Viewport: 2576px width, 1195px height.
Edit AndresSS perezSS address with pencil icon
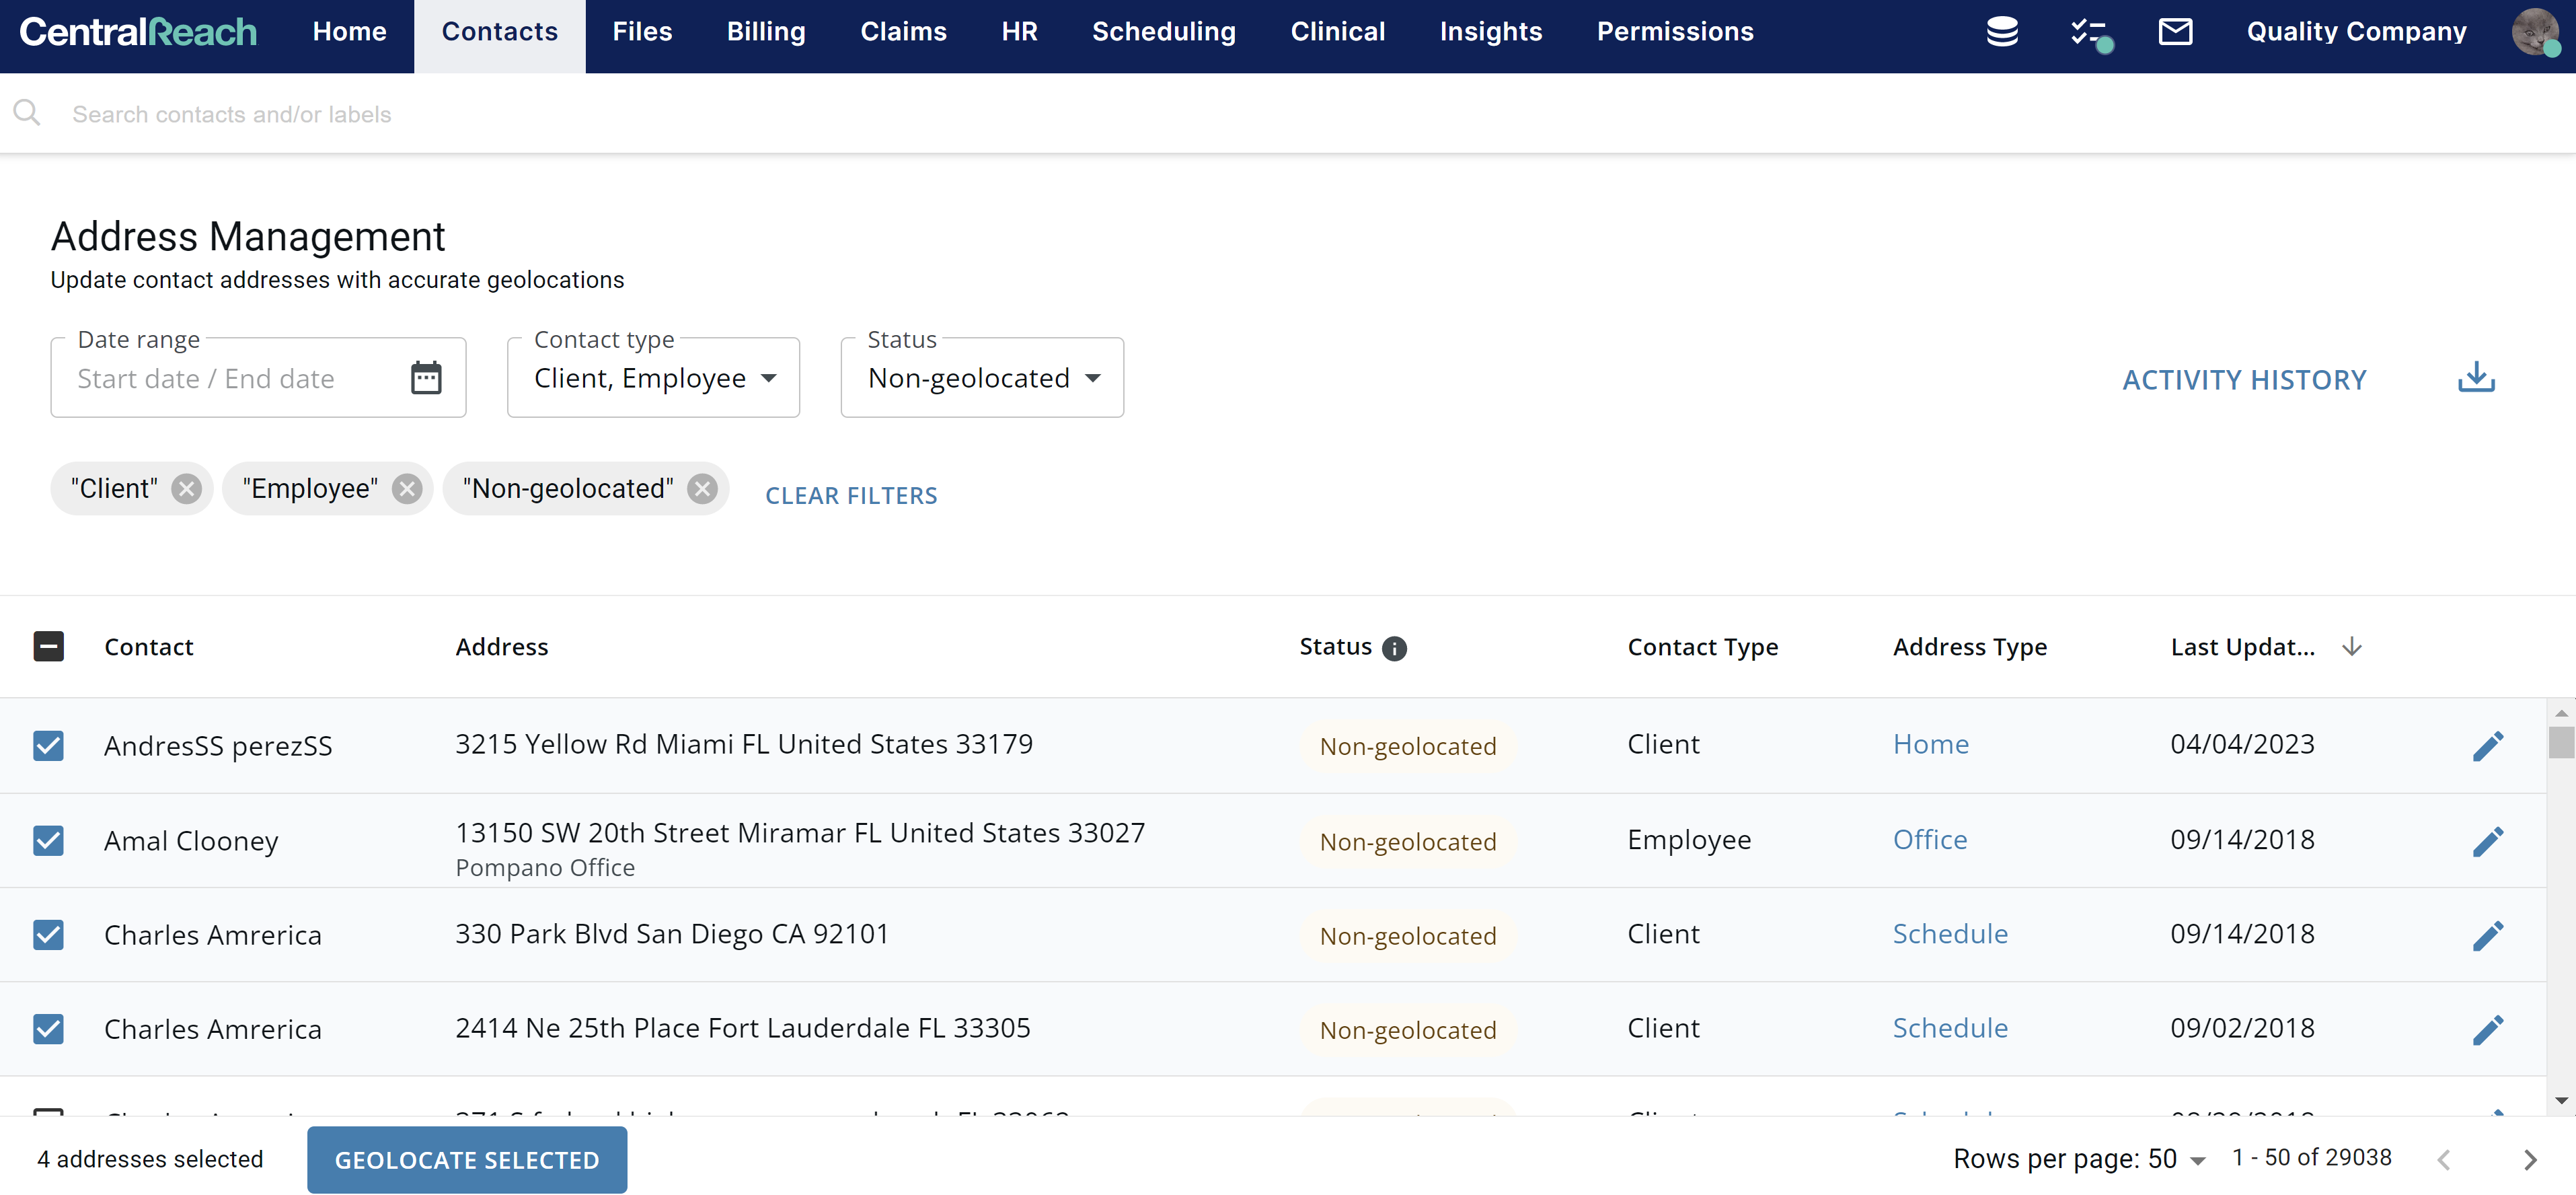coord(2487,745)
